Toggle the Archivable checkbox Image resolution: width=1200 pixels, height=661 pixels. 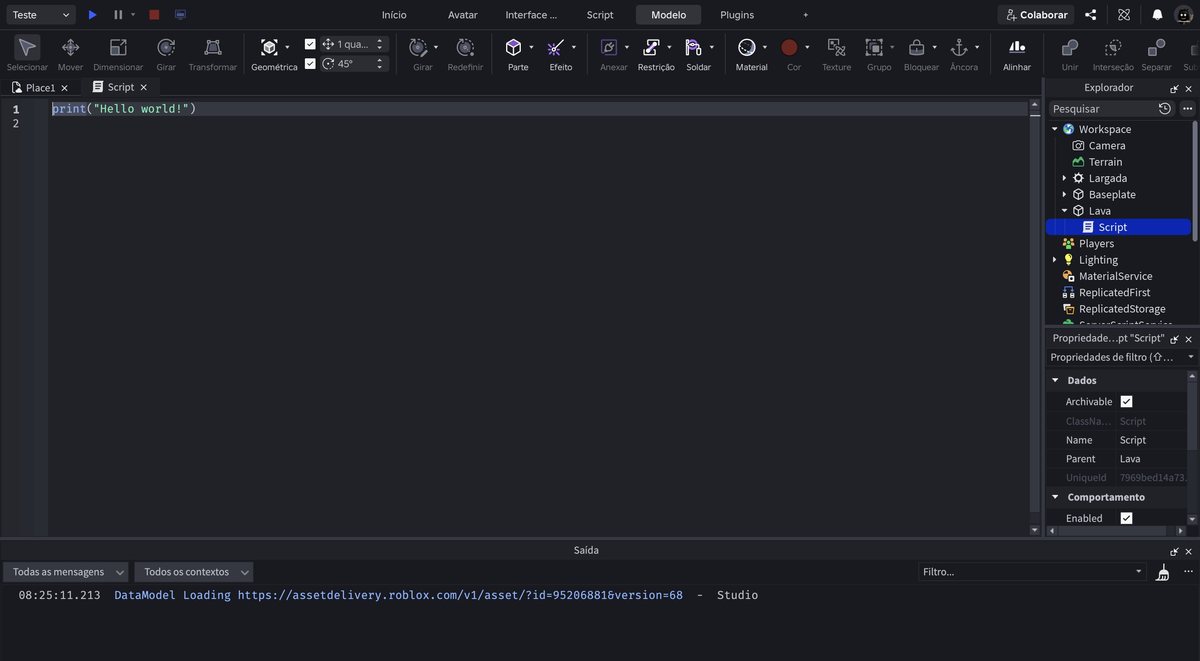tap(1126, 401)
